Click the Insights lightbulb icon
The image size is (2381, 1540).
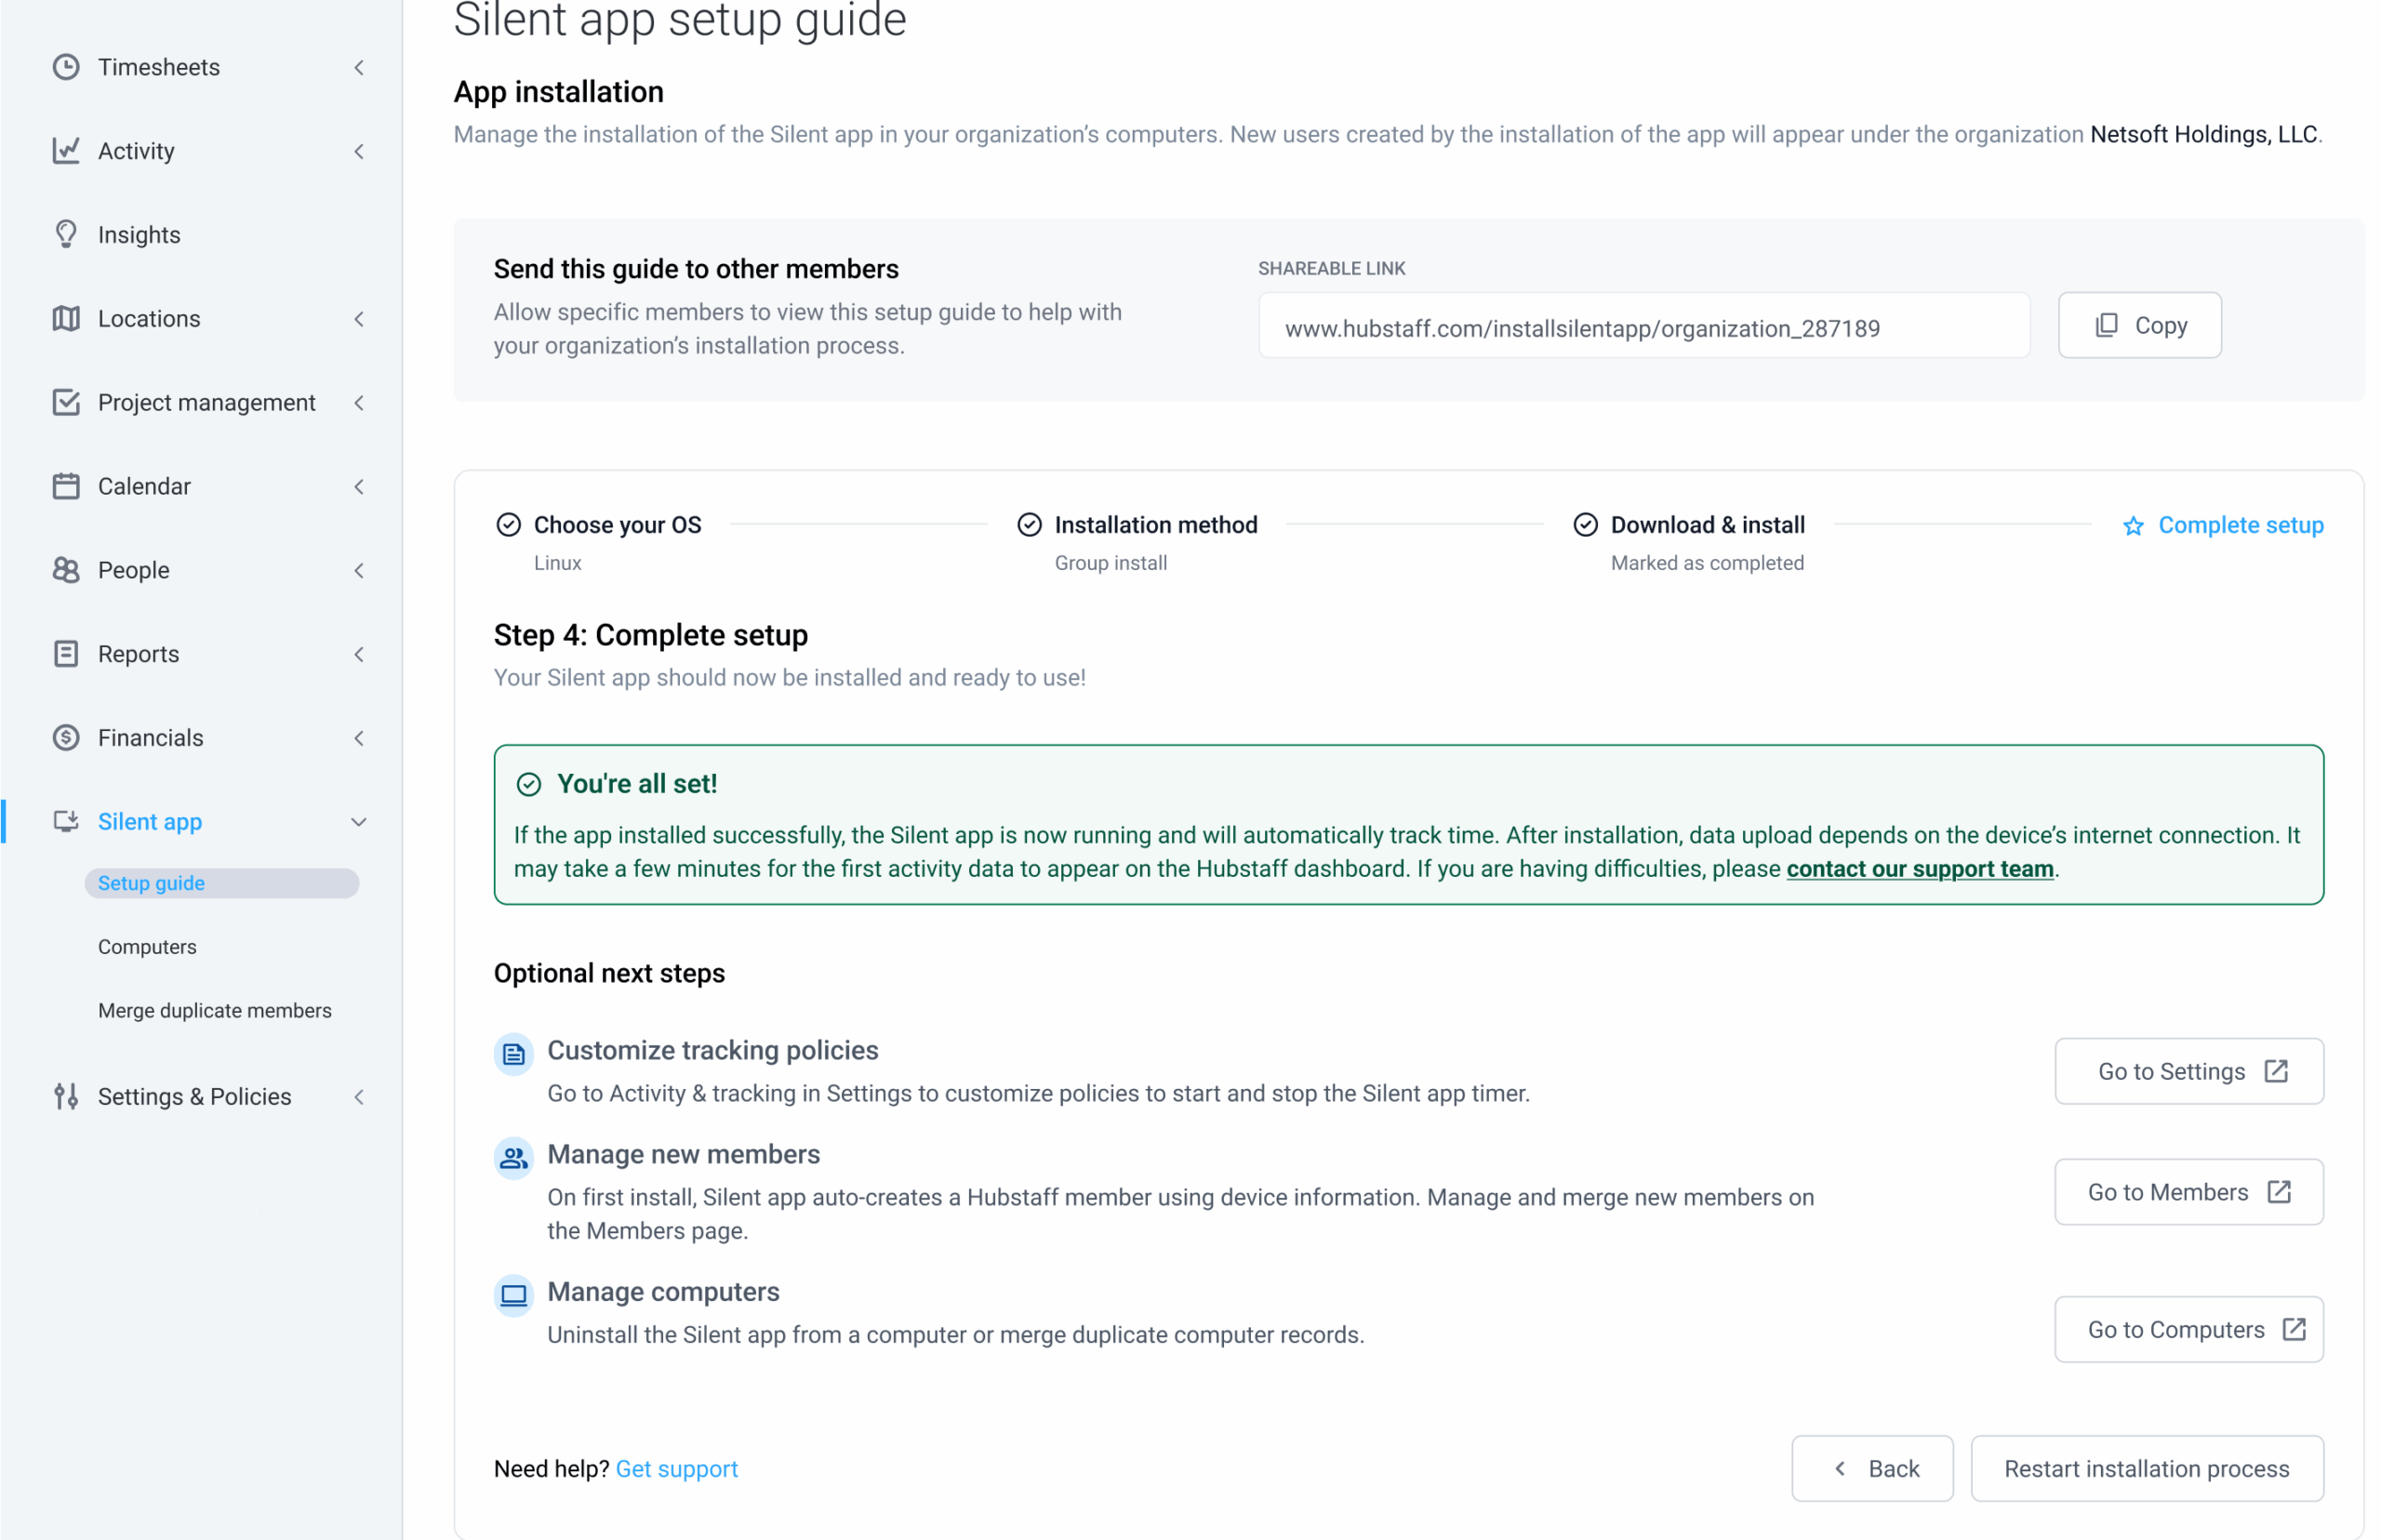point(66,234)
